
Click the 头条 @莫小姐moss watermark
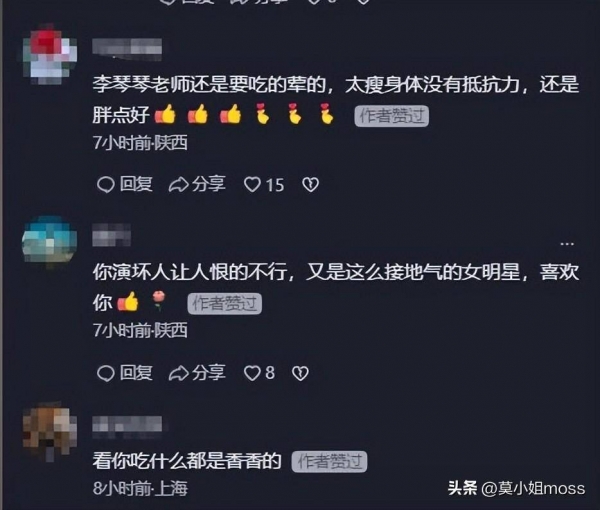[516, 488]
